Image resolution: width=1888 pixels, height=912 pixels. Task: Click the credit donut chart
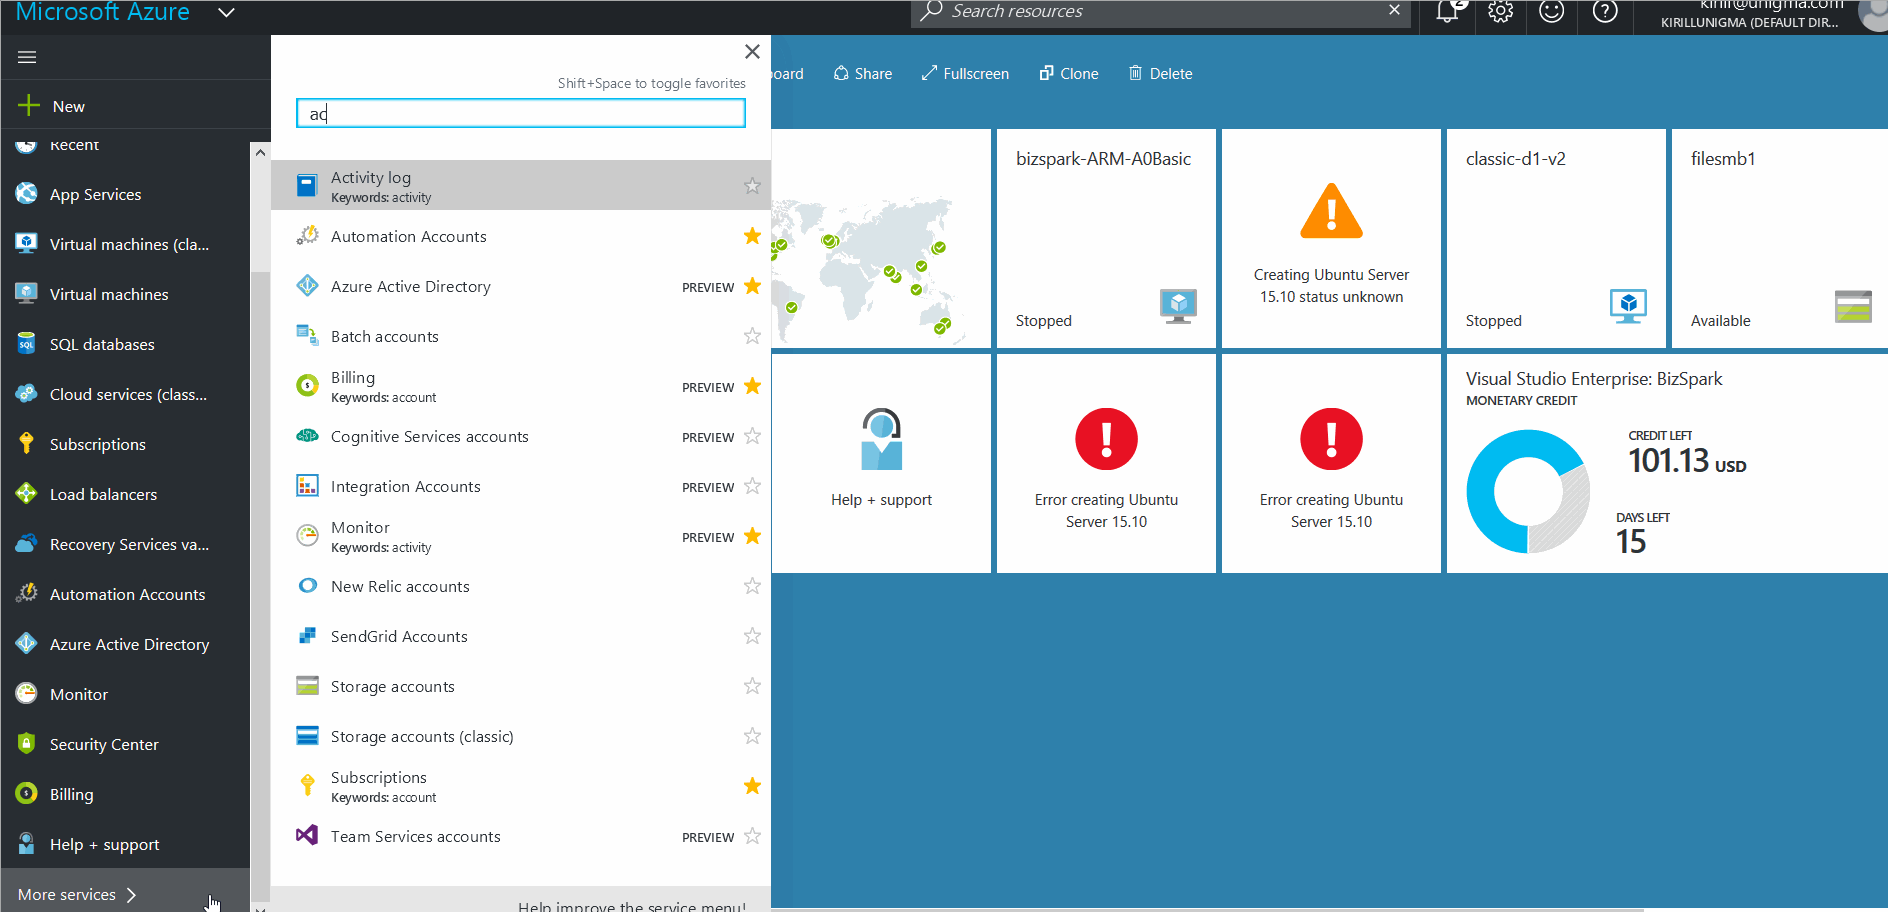click(1528, 491)
